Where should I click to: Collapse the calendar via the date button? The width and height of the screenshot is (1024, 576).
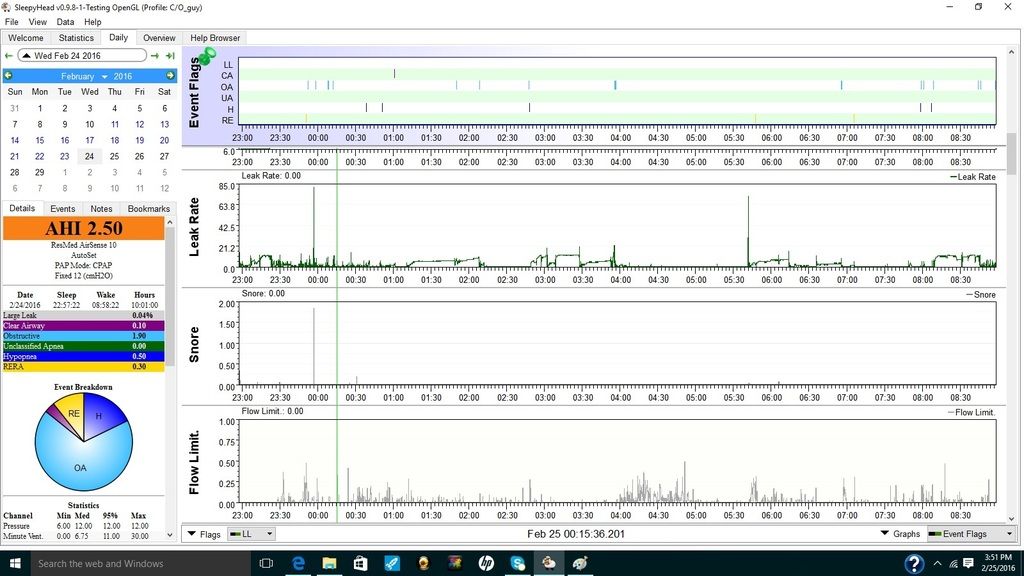pos(82,56)
